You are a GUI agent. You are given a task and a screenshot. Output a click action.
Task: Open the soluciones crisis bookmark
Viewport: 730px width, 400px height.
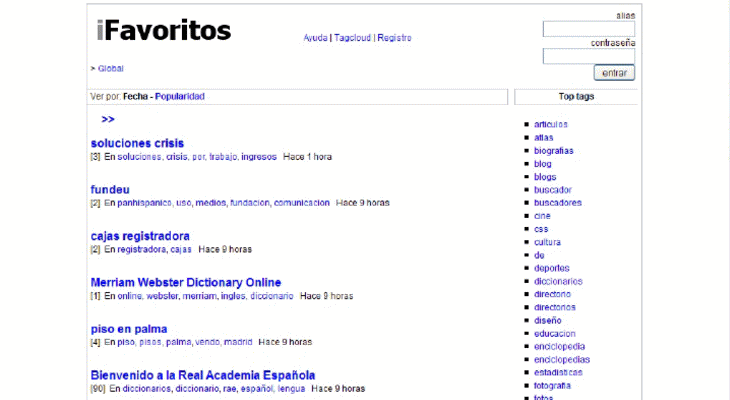(137, 143)
